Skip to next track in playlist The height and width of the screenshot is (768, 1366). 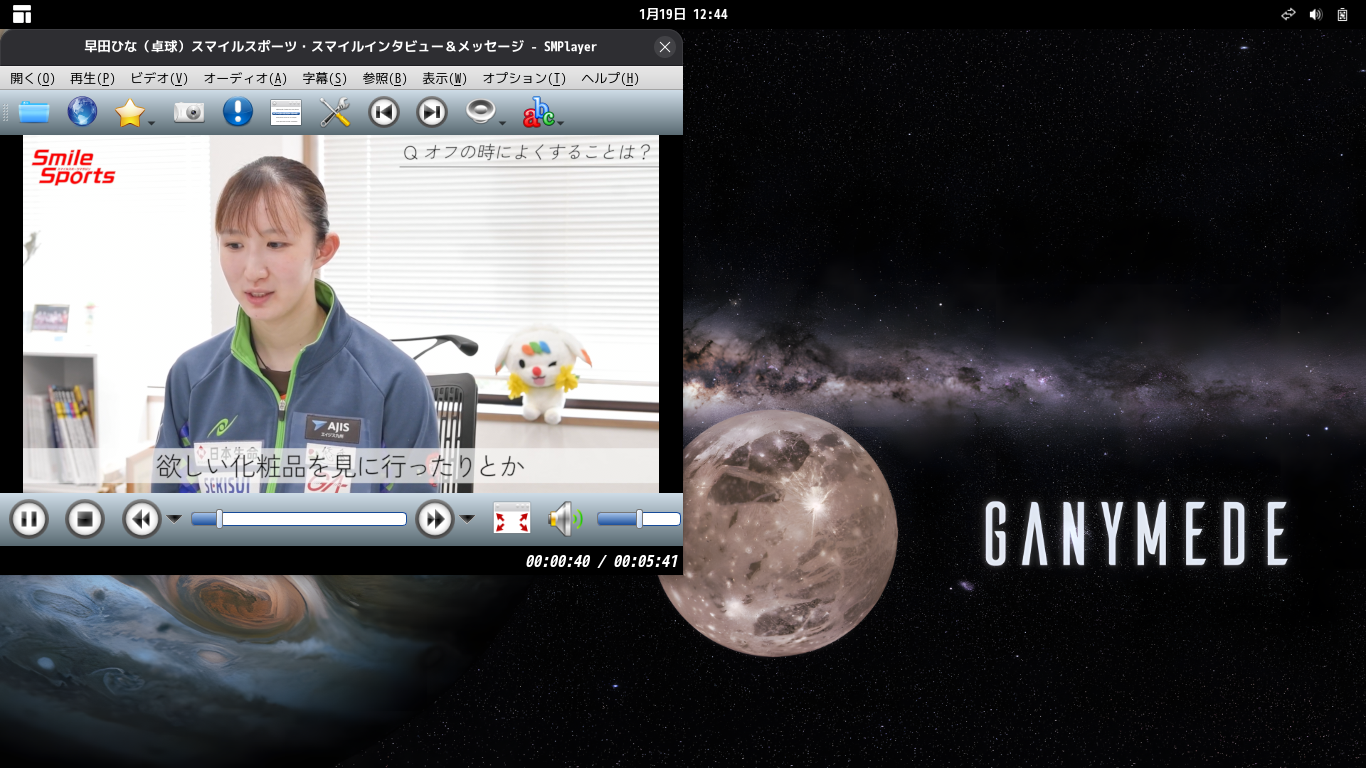tap(432, 112)
